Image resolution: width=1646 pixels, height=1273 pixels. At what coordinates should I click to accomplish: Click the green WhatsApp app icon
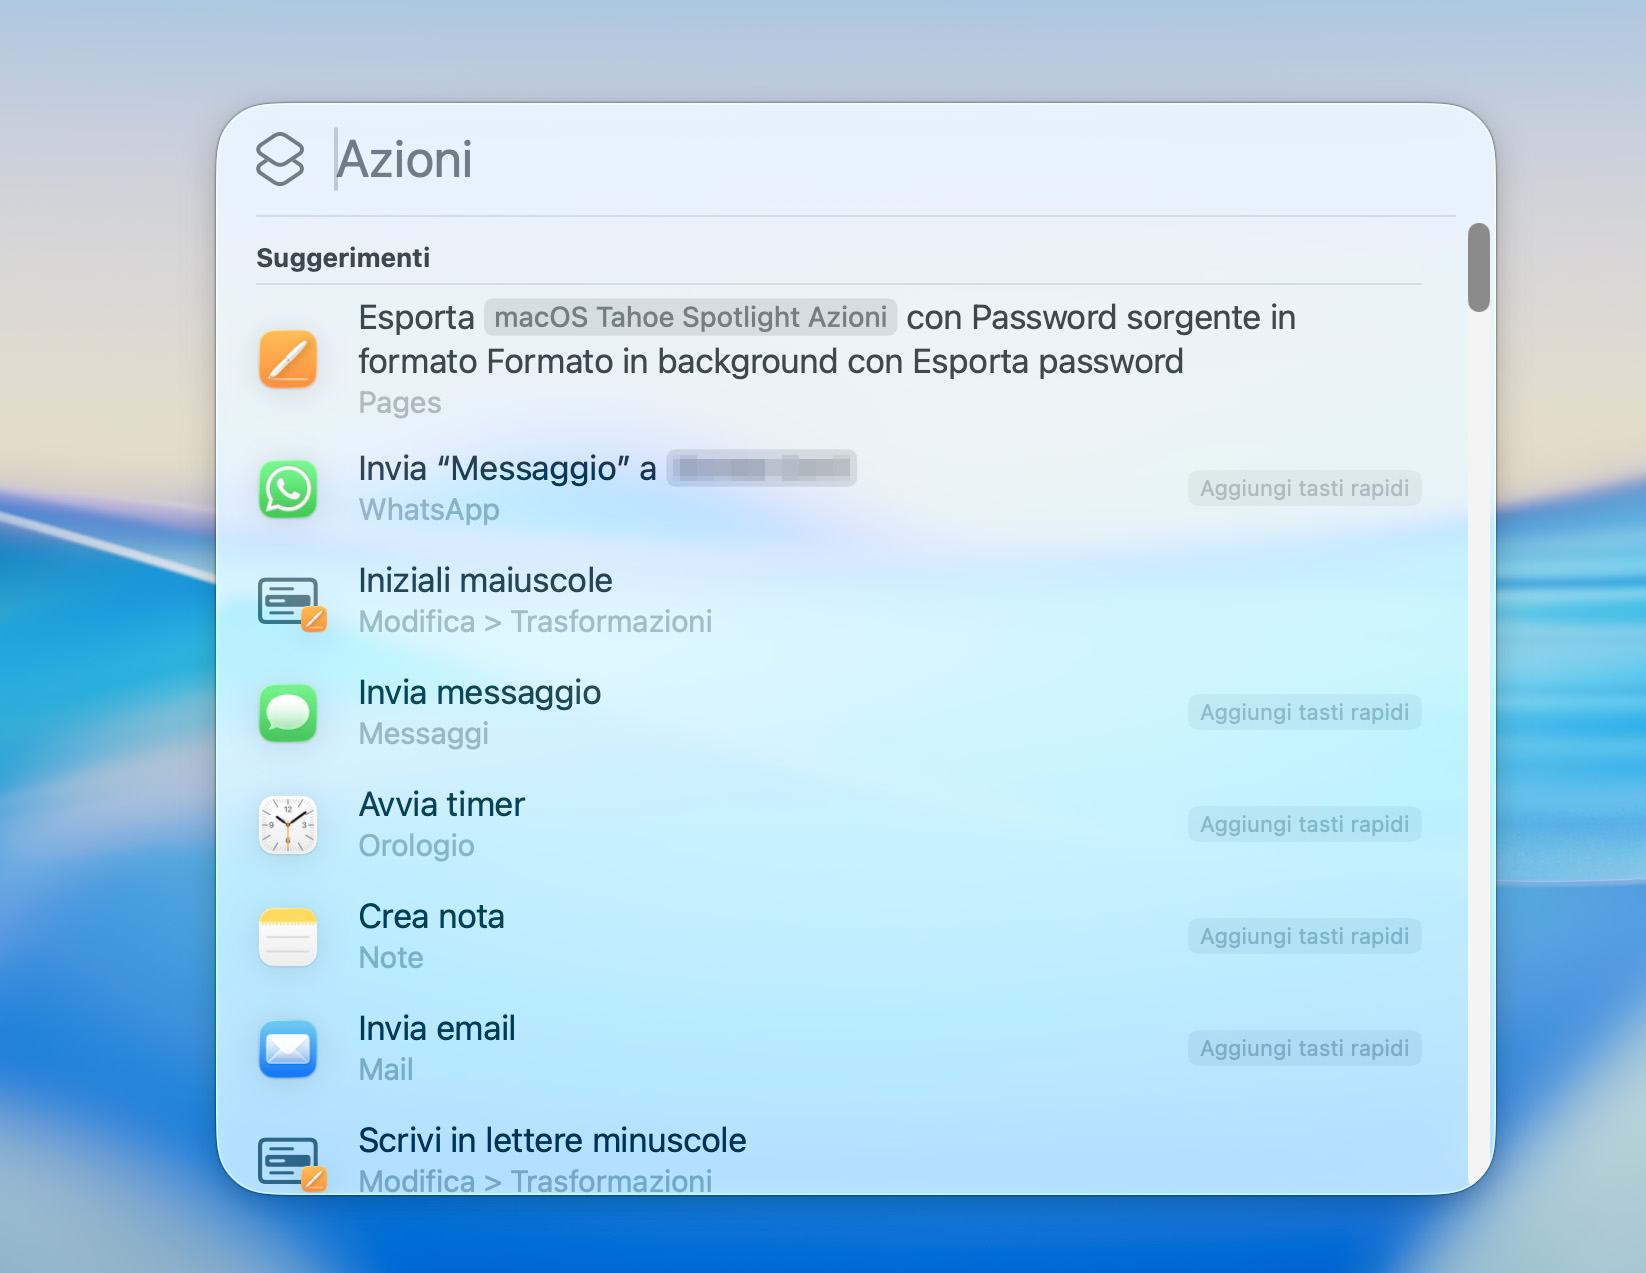288,489
